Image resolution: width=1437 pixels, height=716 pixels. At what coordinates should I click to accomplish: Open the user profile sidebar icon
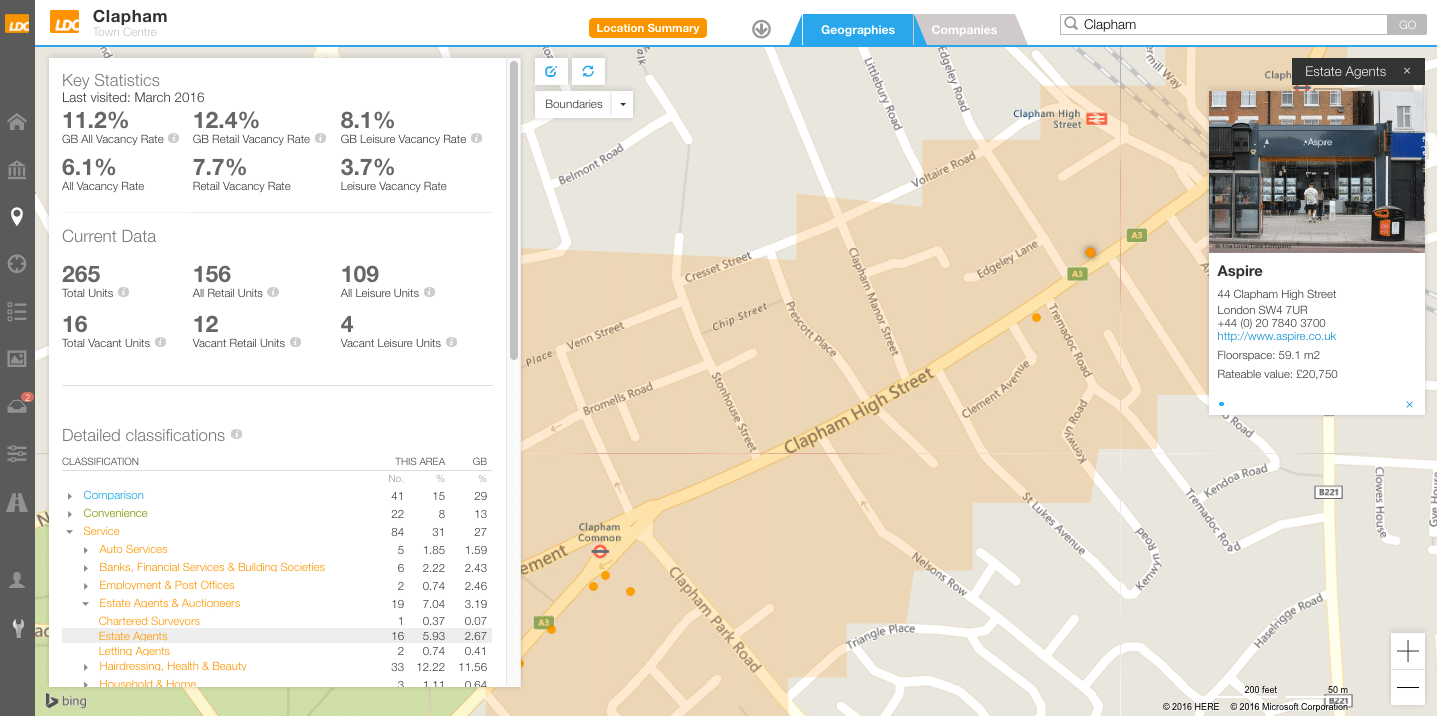[x=17, y=580]
